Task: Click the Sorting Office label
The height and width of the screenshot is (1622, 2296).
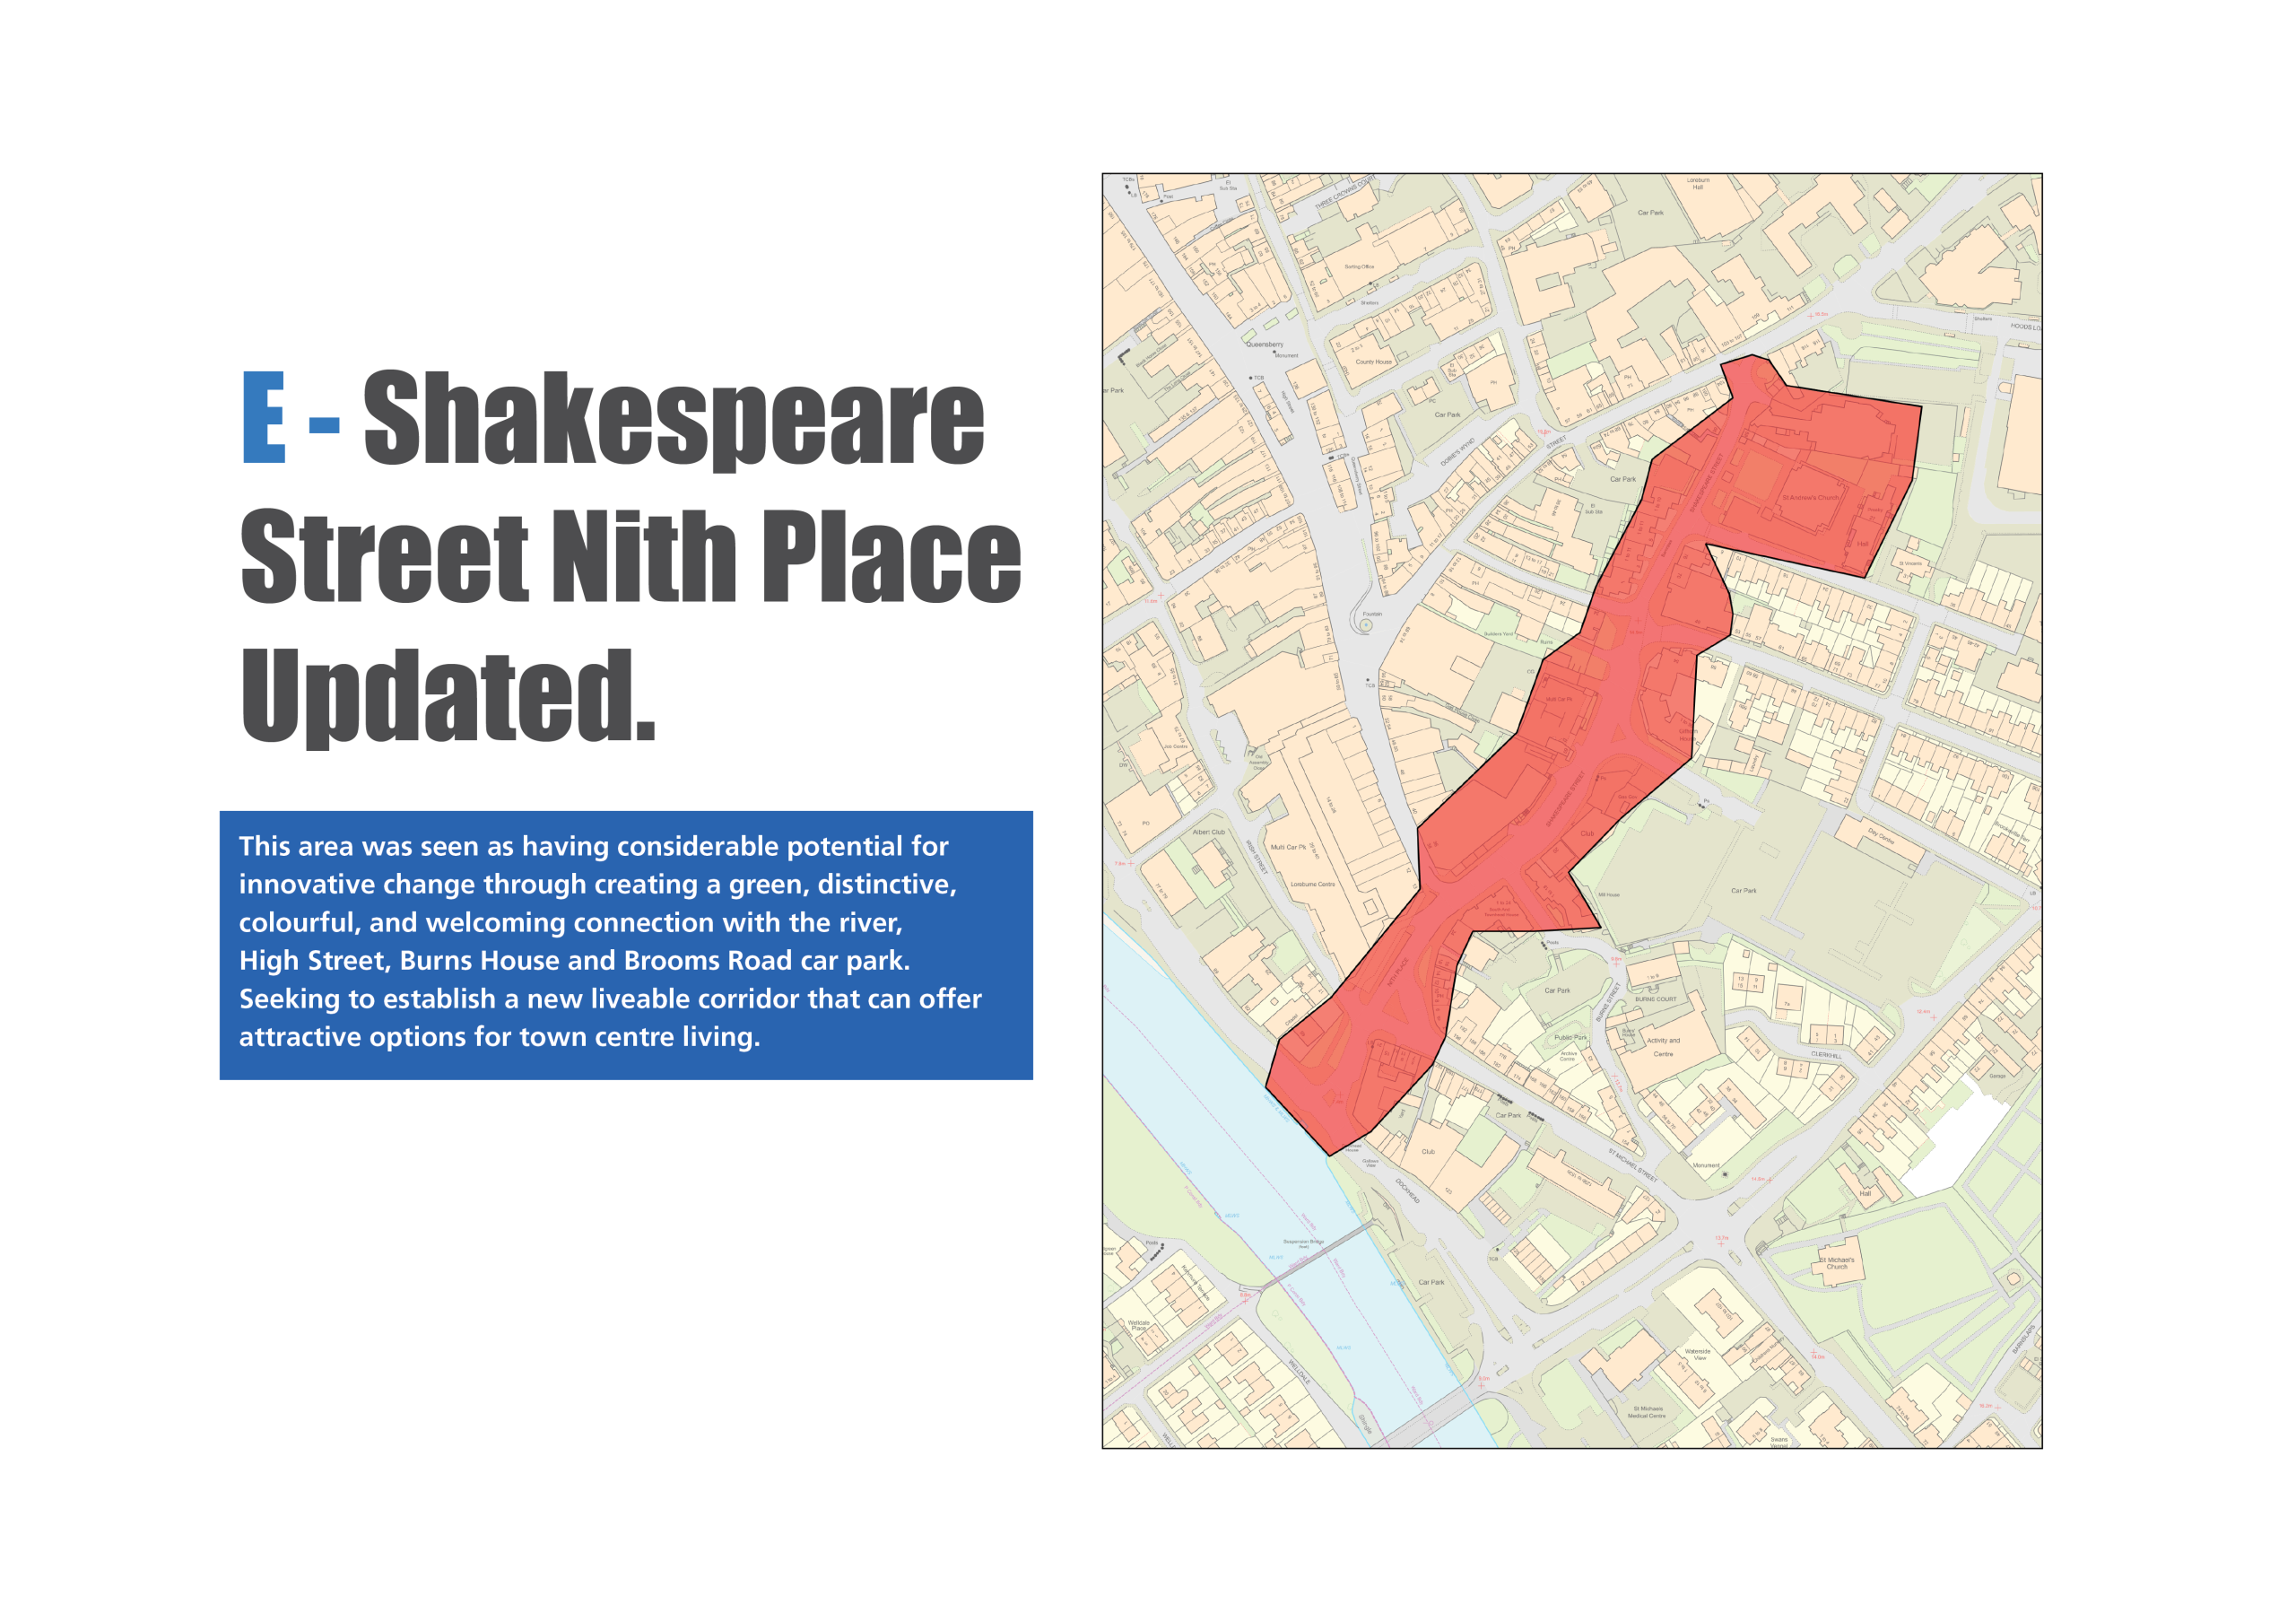Action: [x=1359, y=267]
